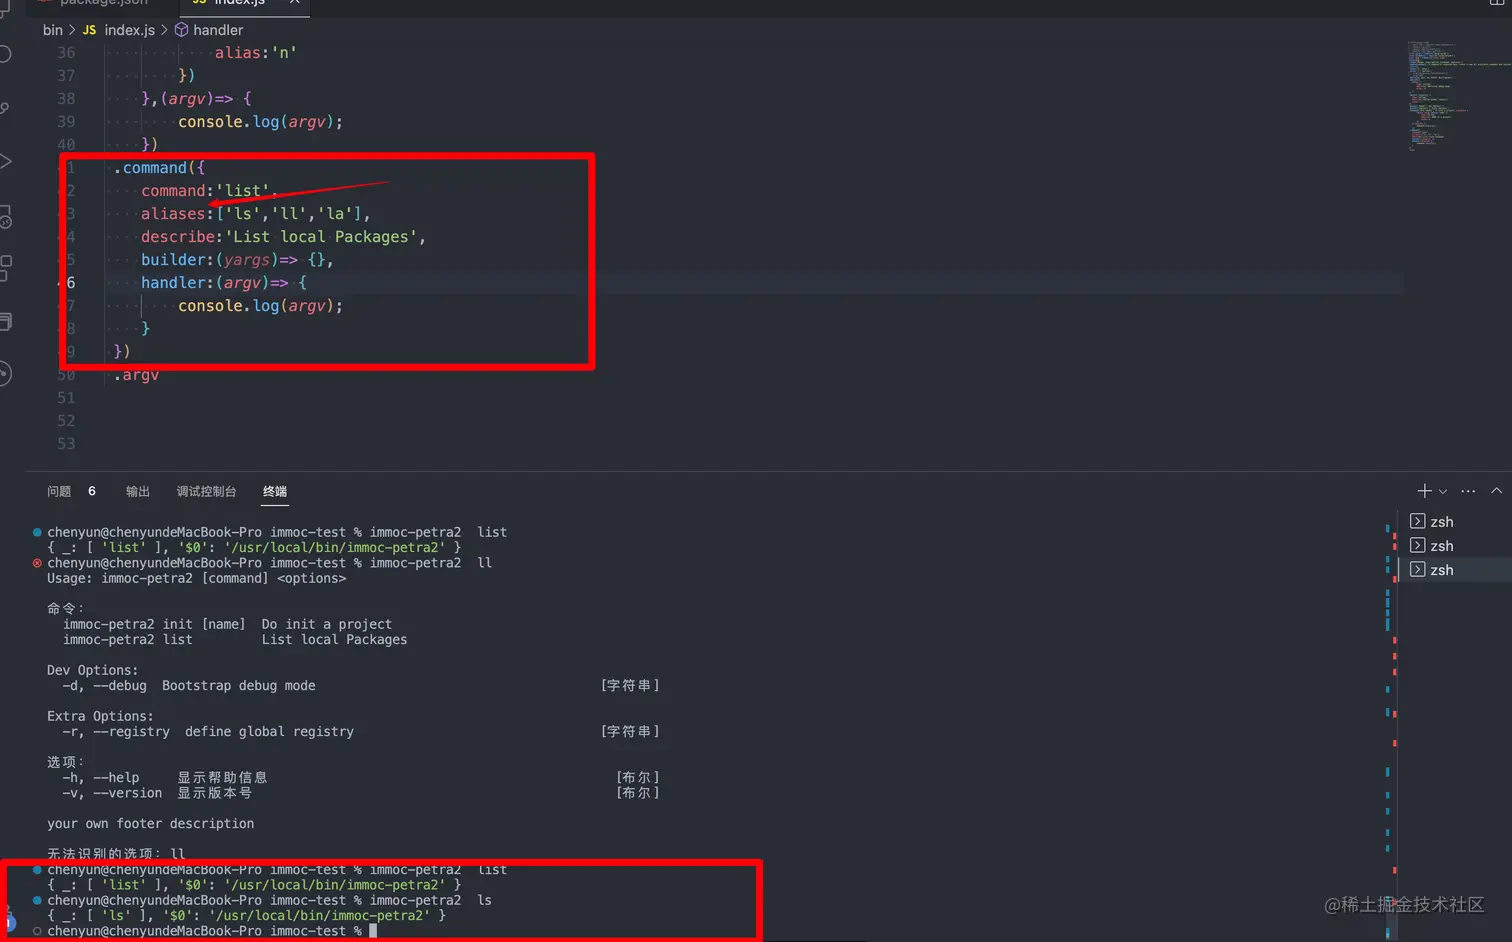Click the '-h, --help' option text
1512x942 pixels.
click(x=101, y=778)
